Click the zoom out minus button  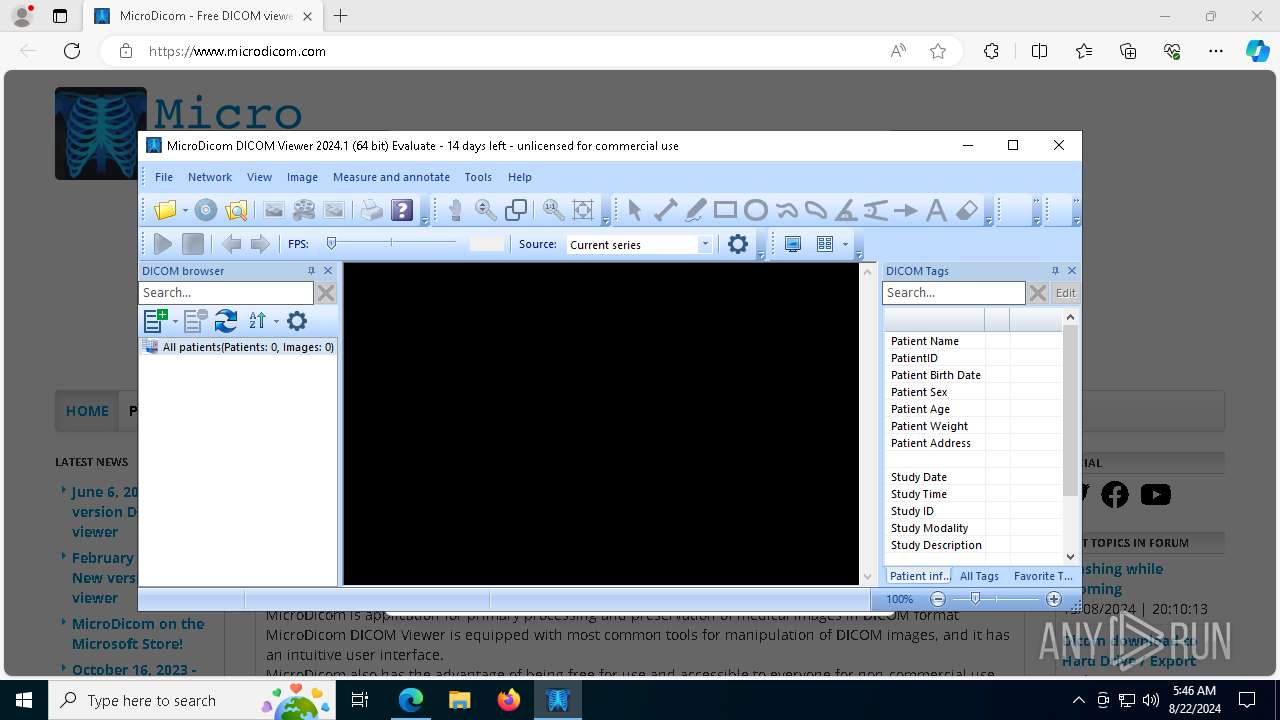938,599
